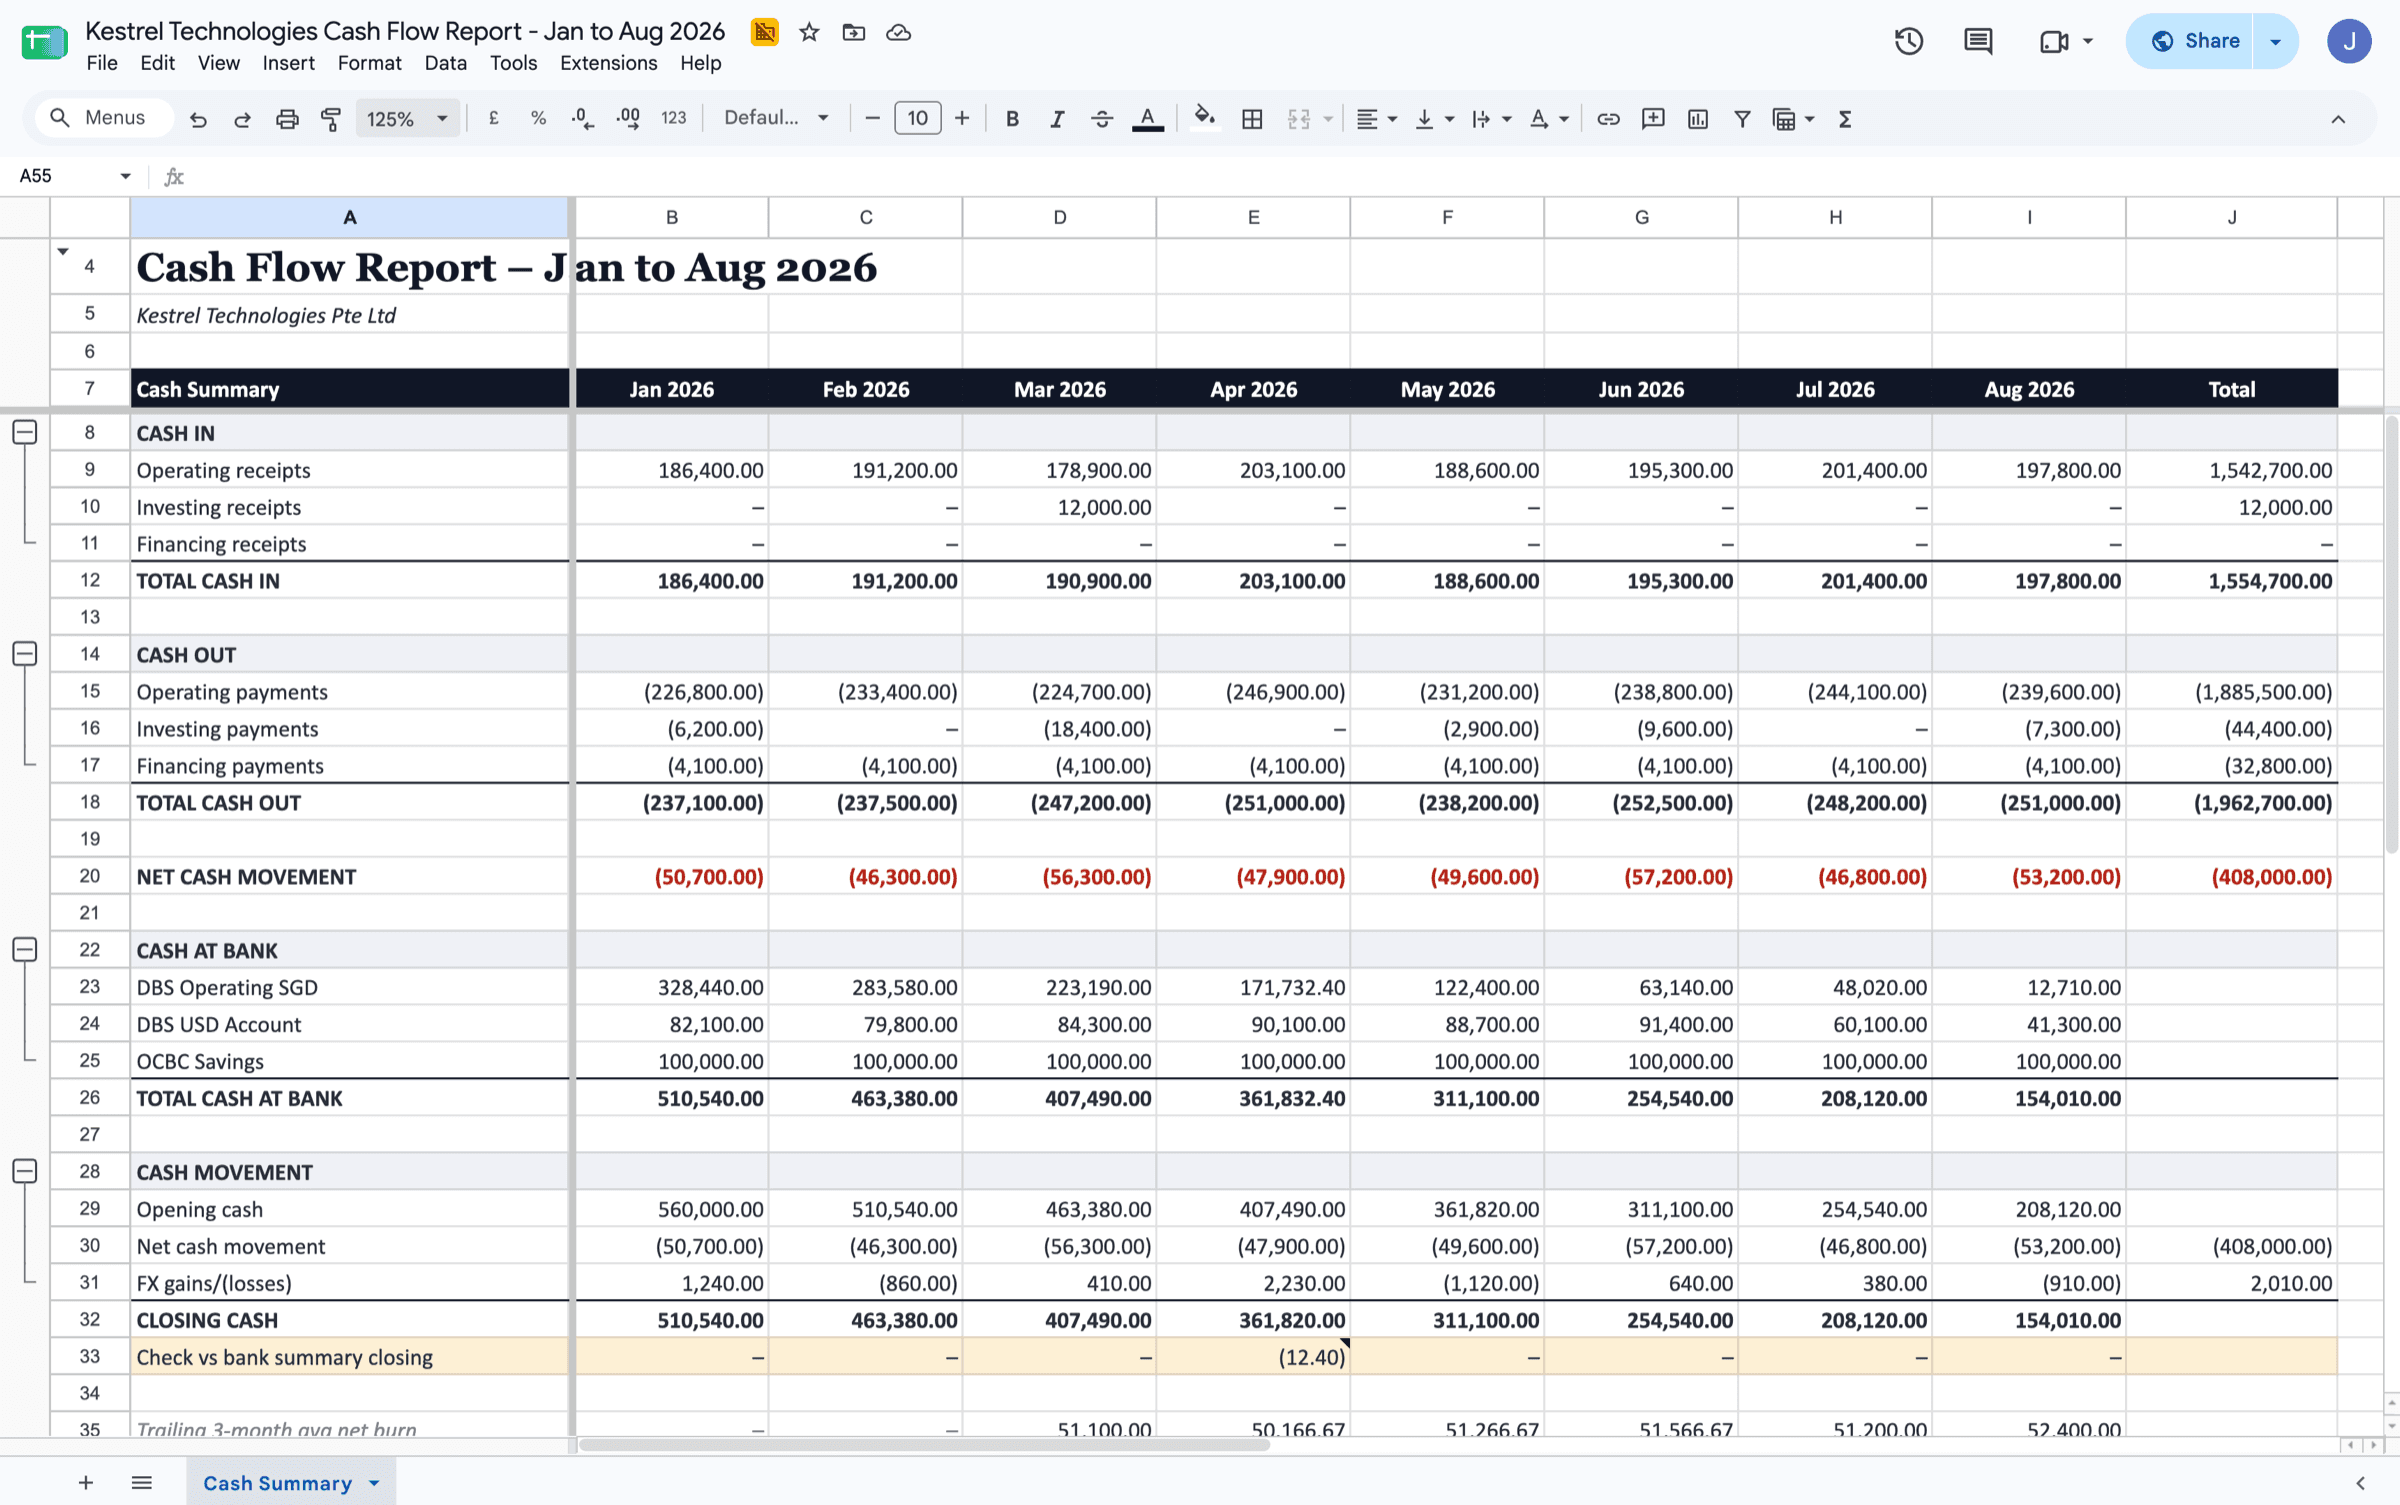The height and width of the screenshot is (1505, 2400).
Task: Click the Menus search box
Action: tap(104, 118)
